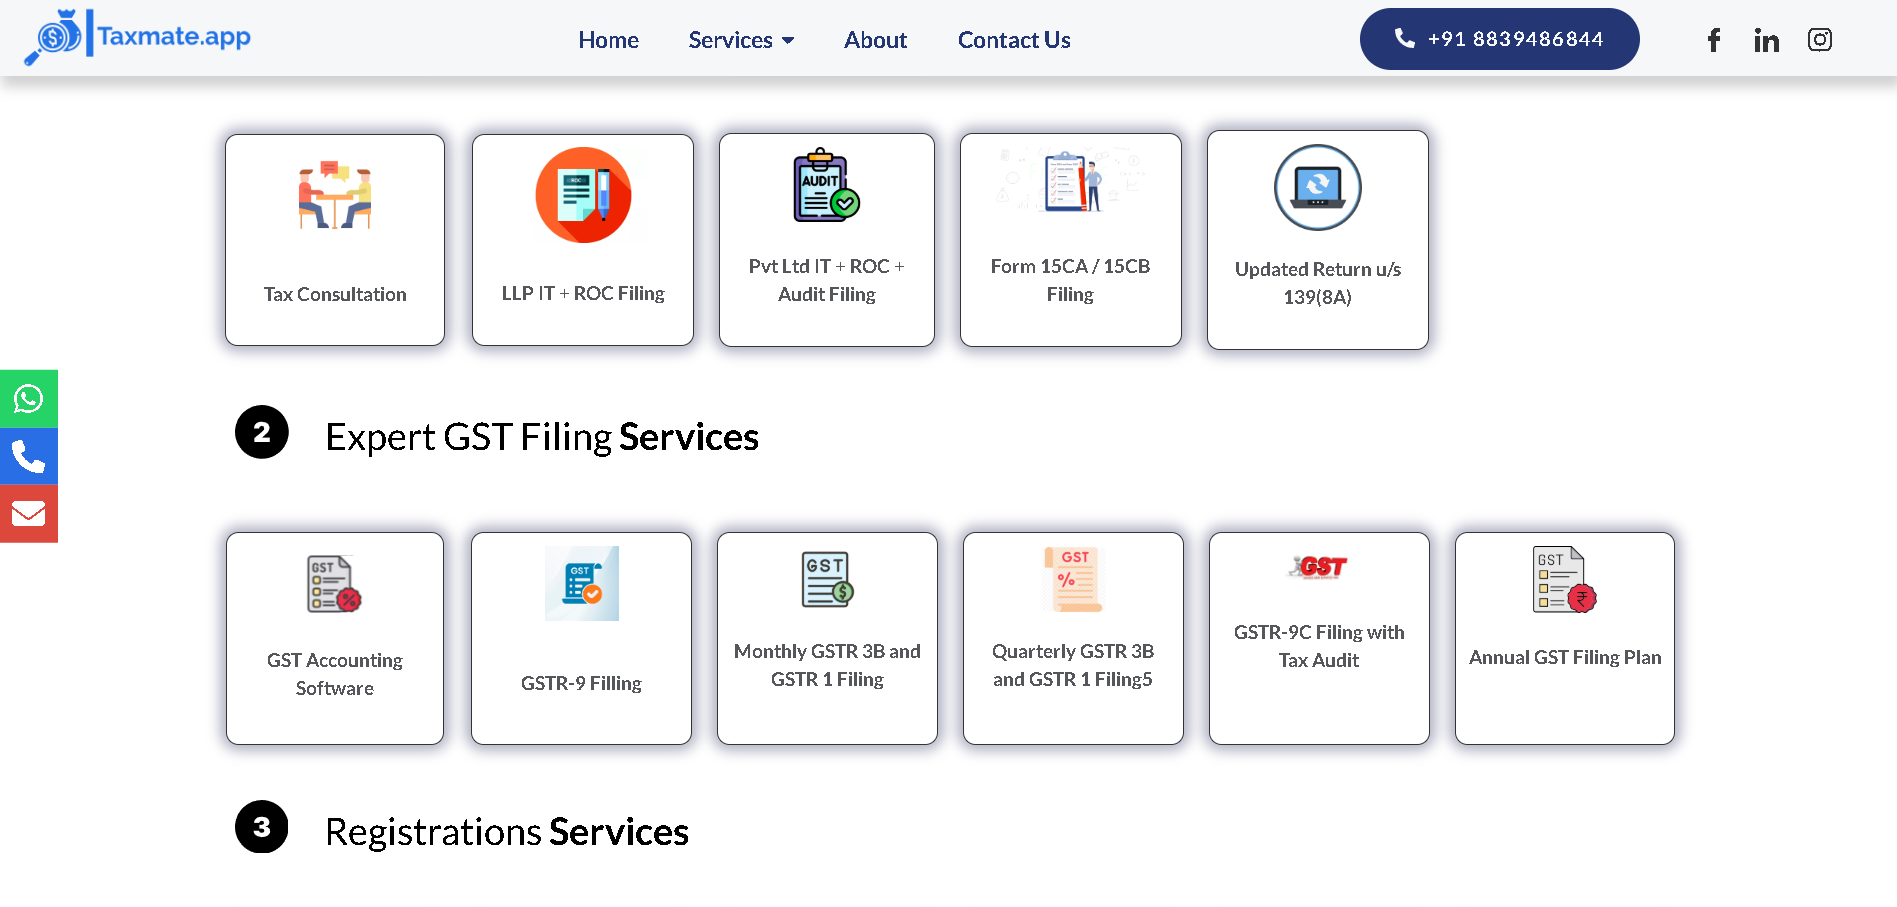Viewport: 1897px width, 907px height.
Task: Open LLP IT + ROC Filing link
Action: [x=583, y=293]
